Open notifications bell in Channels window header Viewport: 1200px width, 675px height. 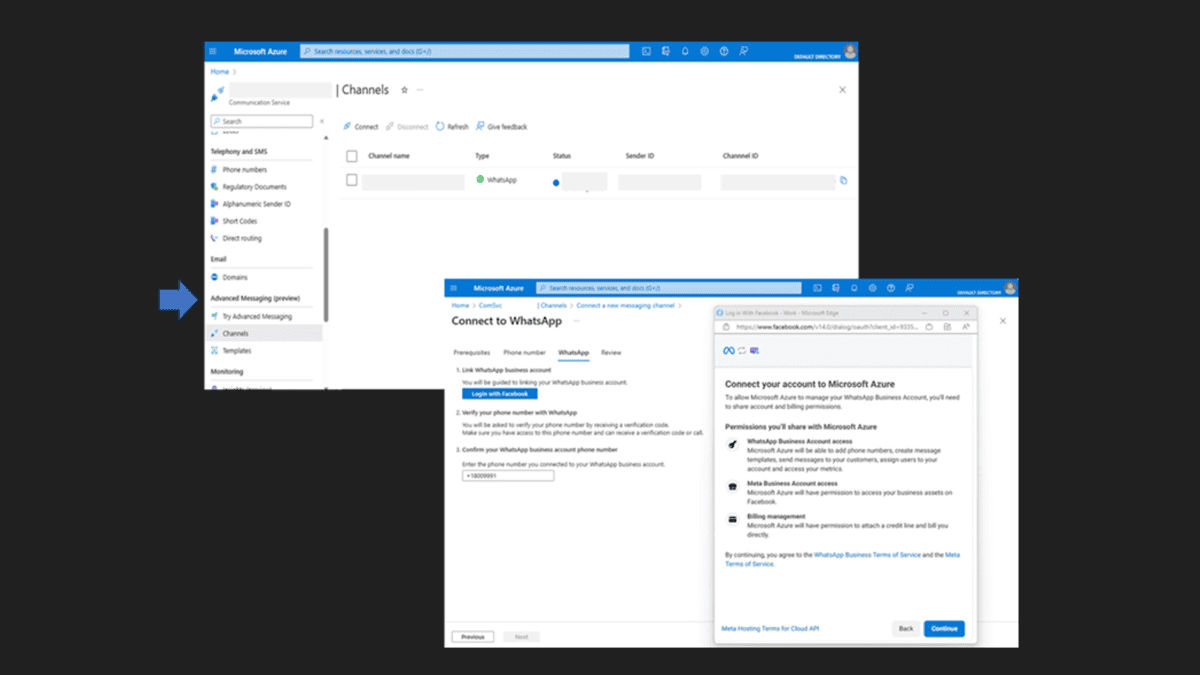click(685, 51)
